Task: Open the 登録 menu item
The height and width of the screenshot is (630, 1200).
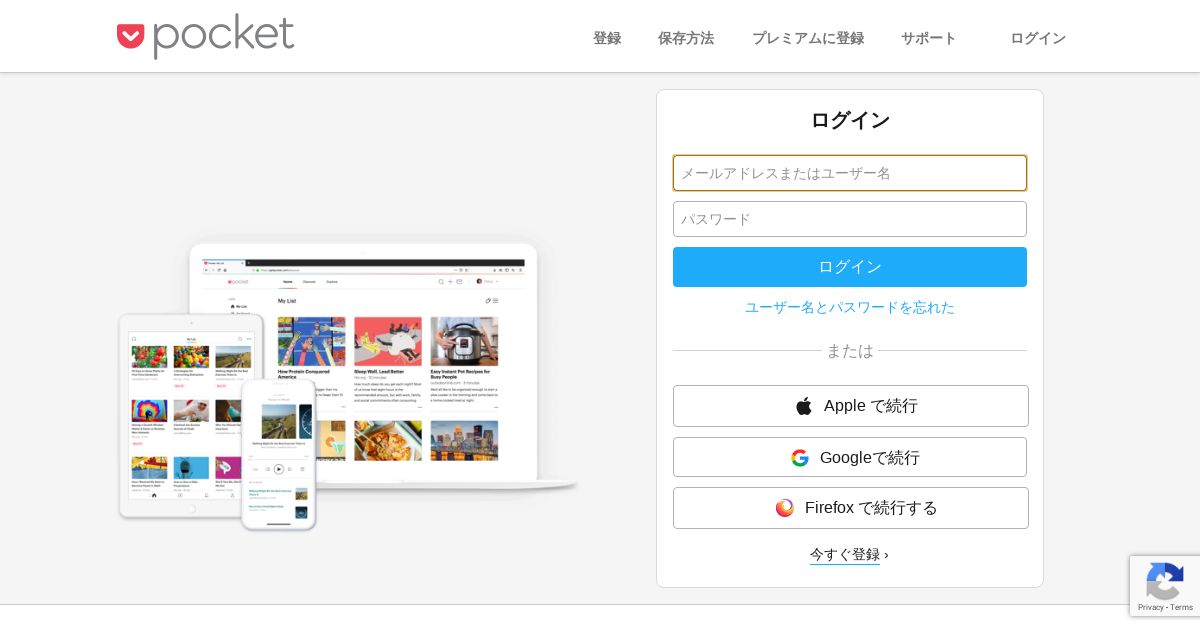Action: [607, 38]
